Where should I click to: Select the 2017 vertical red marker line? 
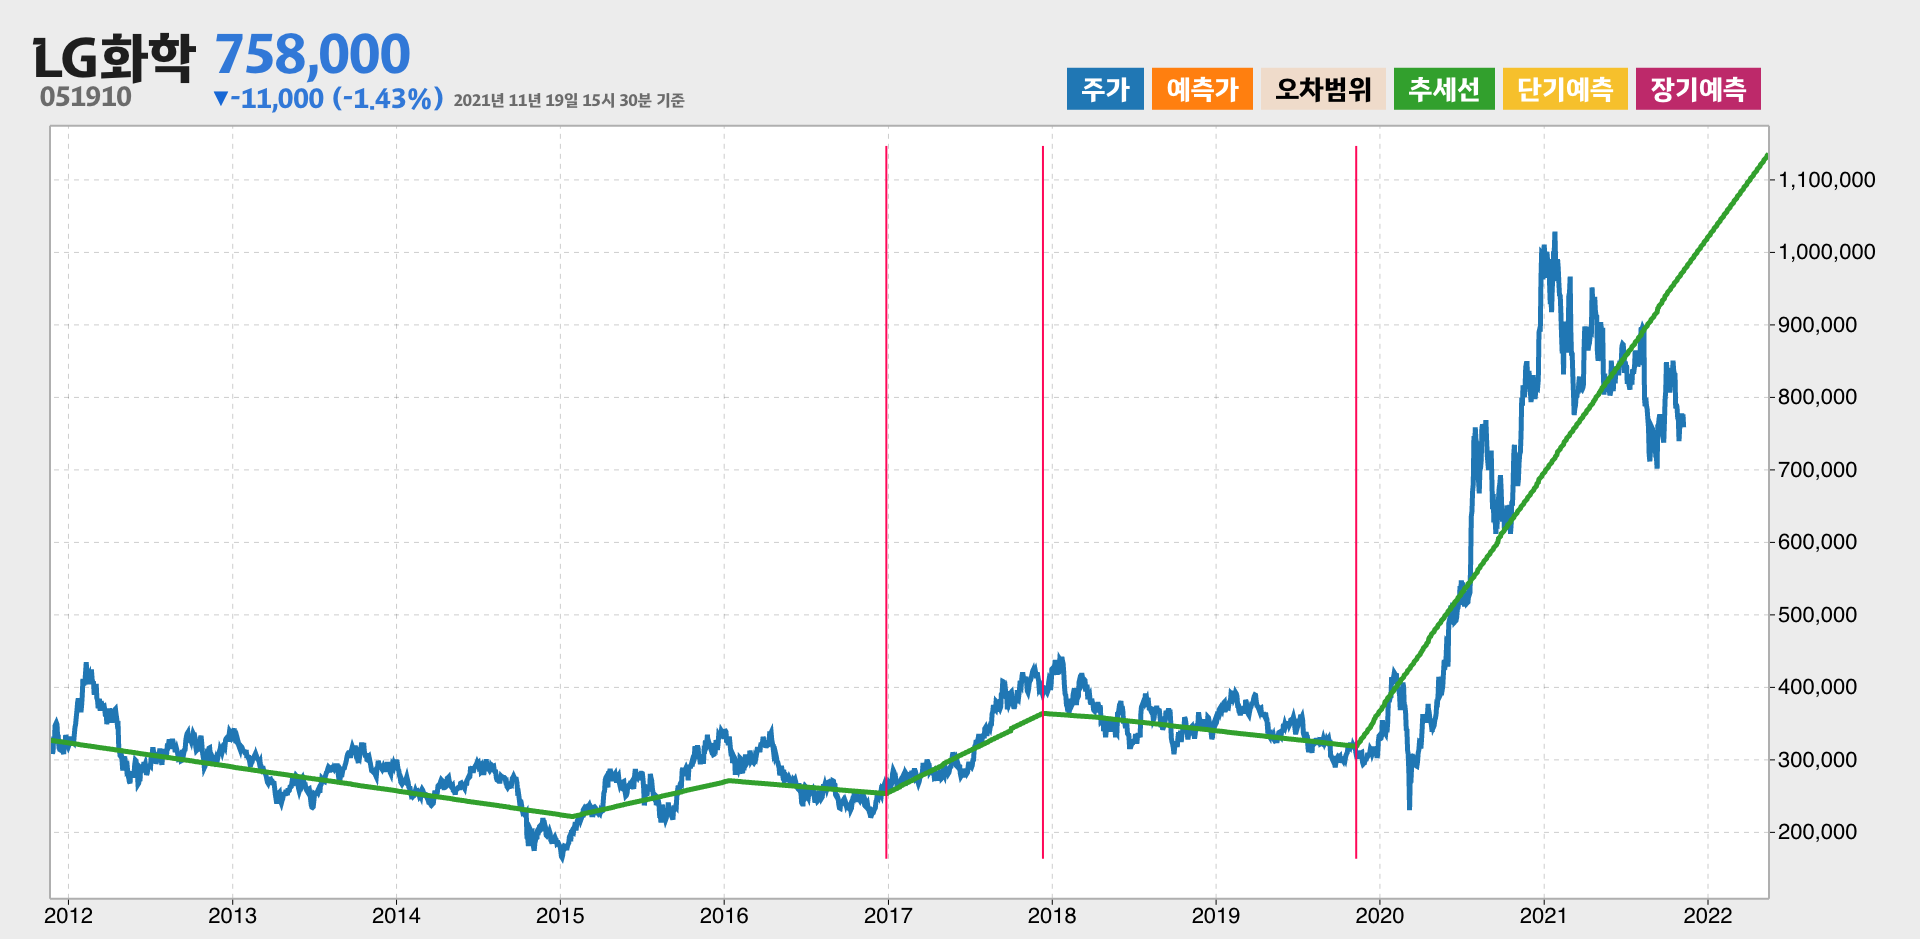click(886, 500)
